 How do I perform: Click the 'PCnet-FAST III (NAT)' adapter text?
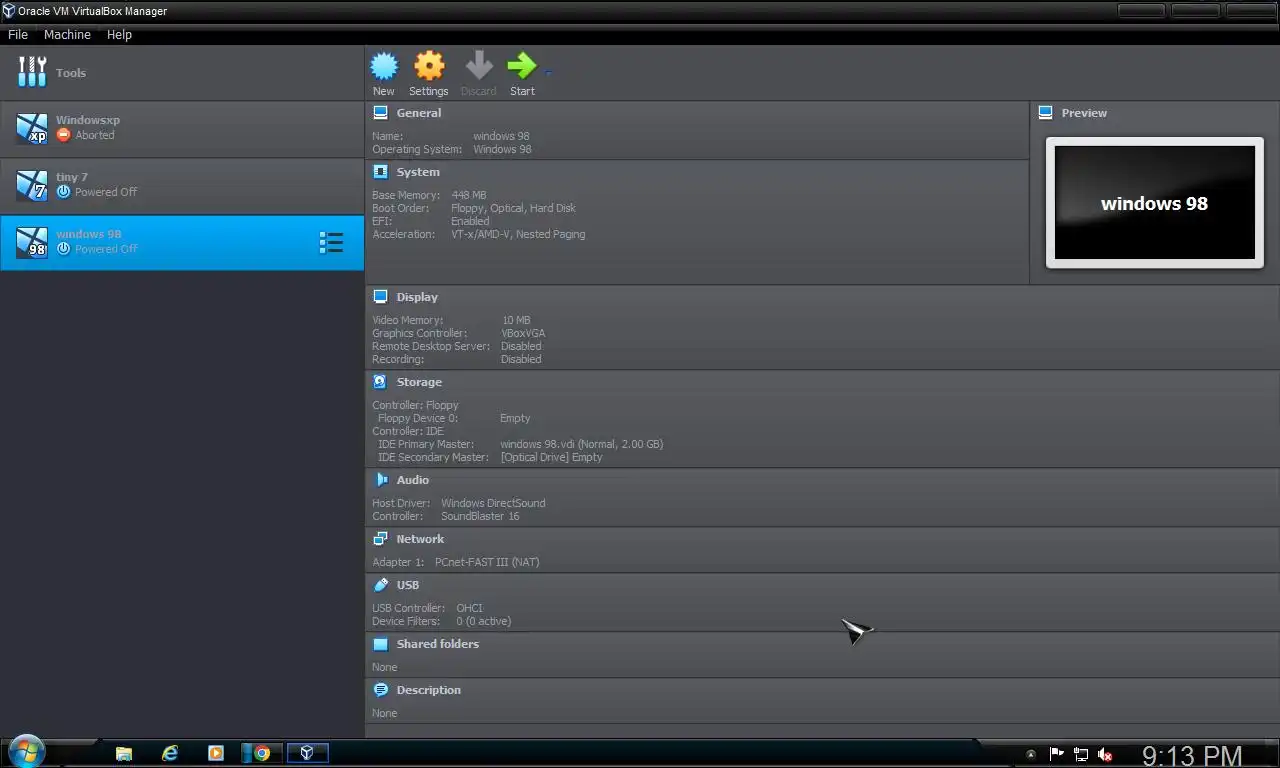click(x=487, y=562)
